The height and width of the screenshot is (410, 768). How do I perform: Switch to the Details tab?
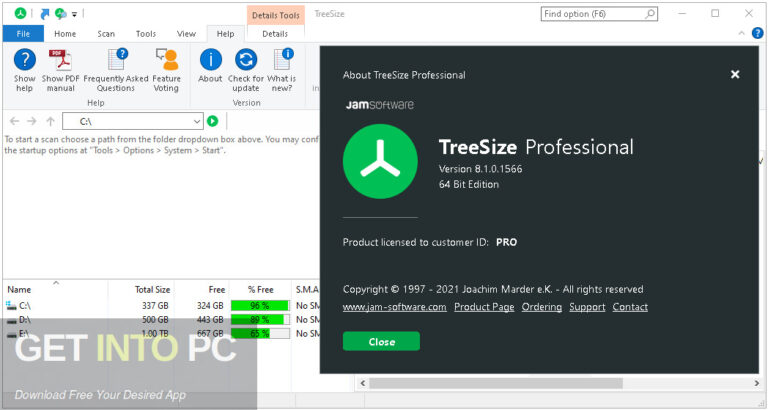275,34
